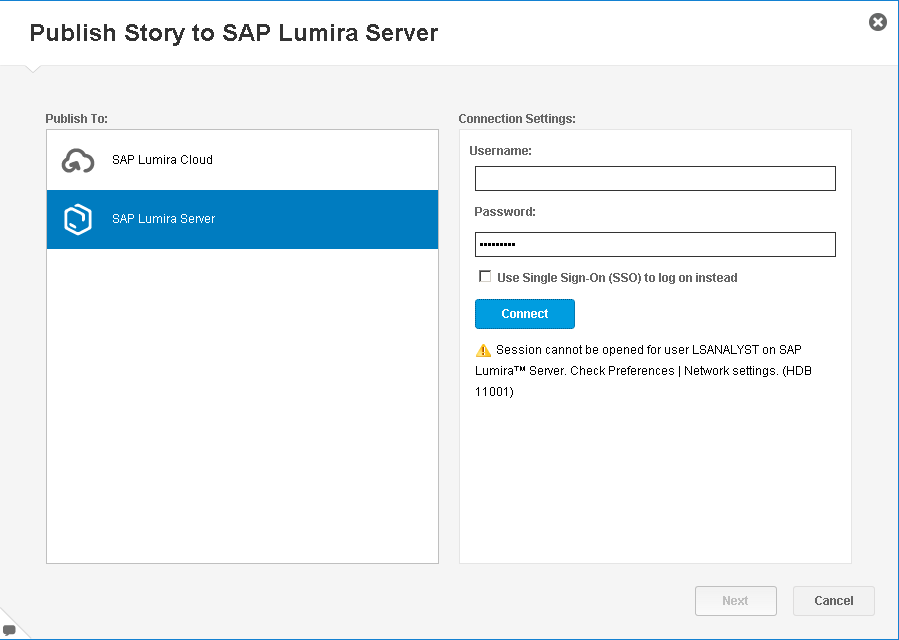Click the Next button
Viewport: 899px width, 640px height.
736,600
